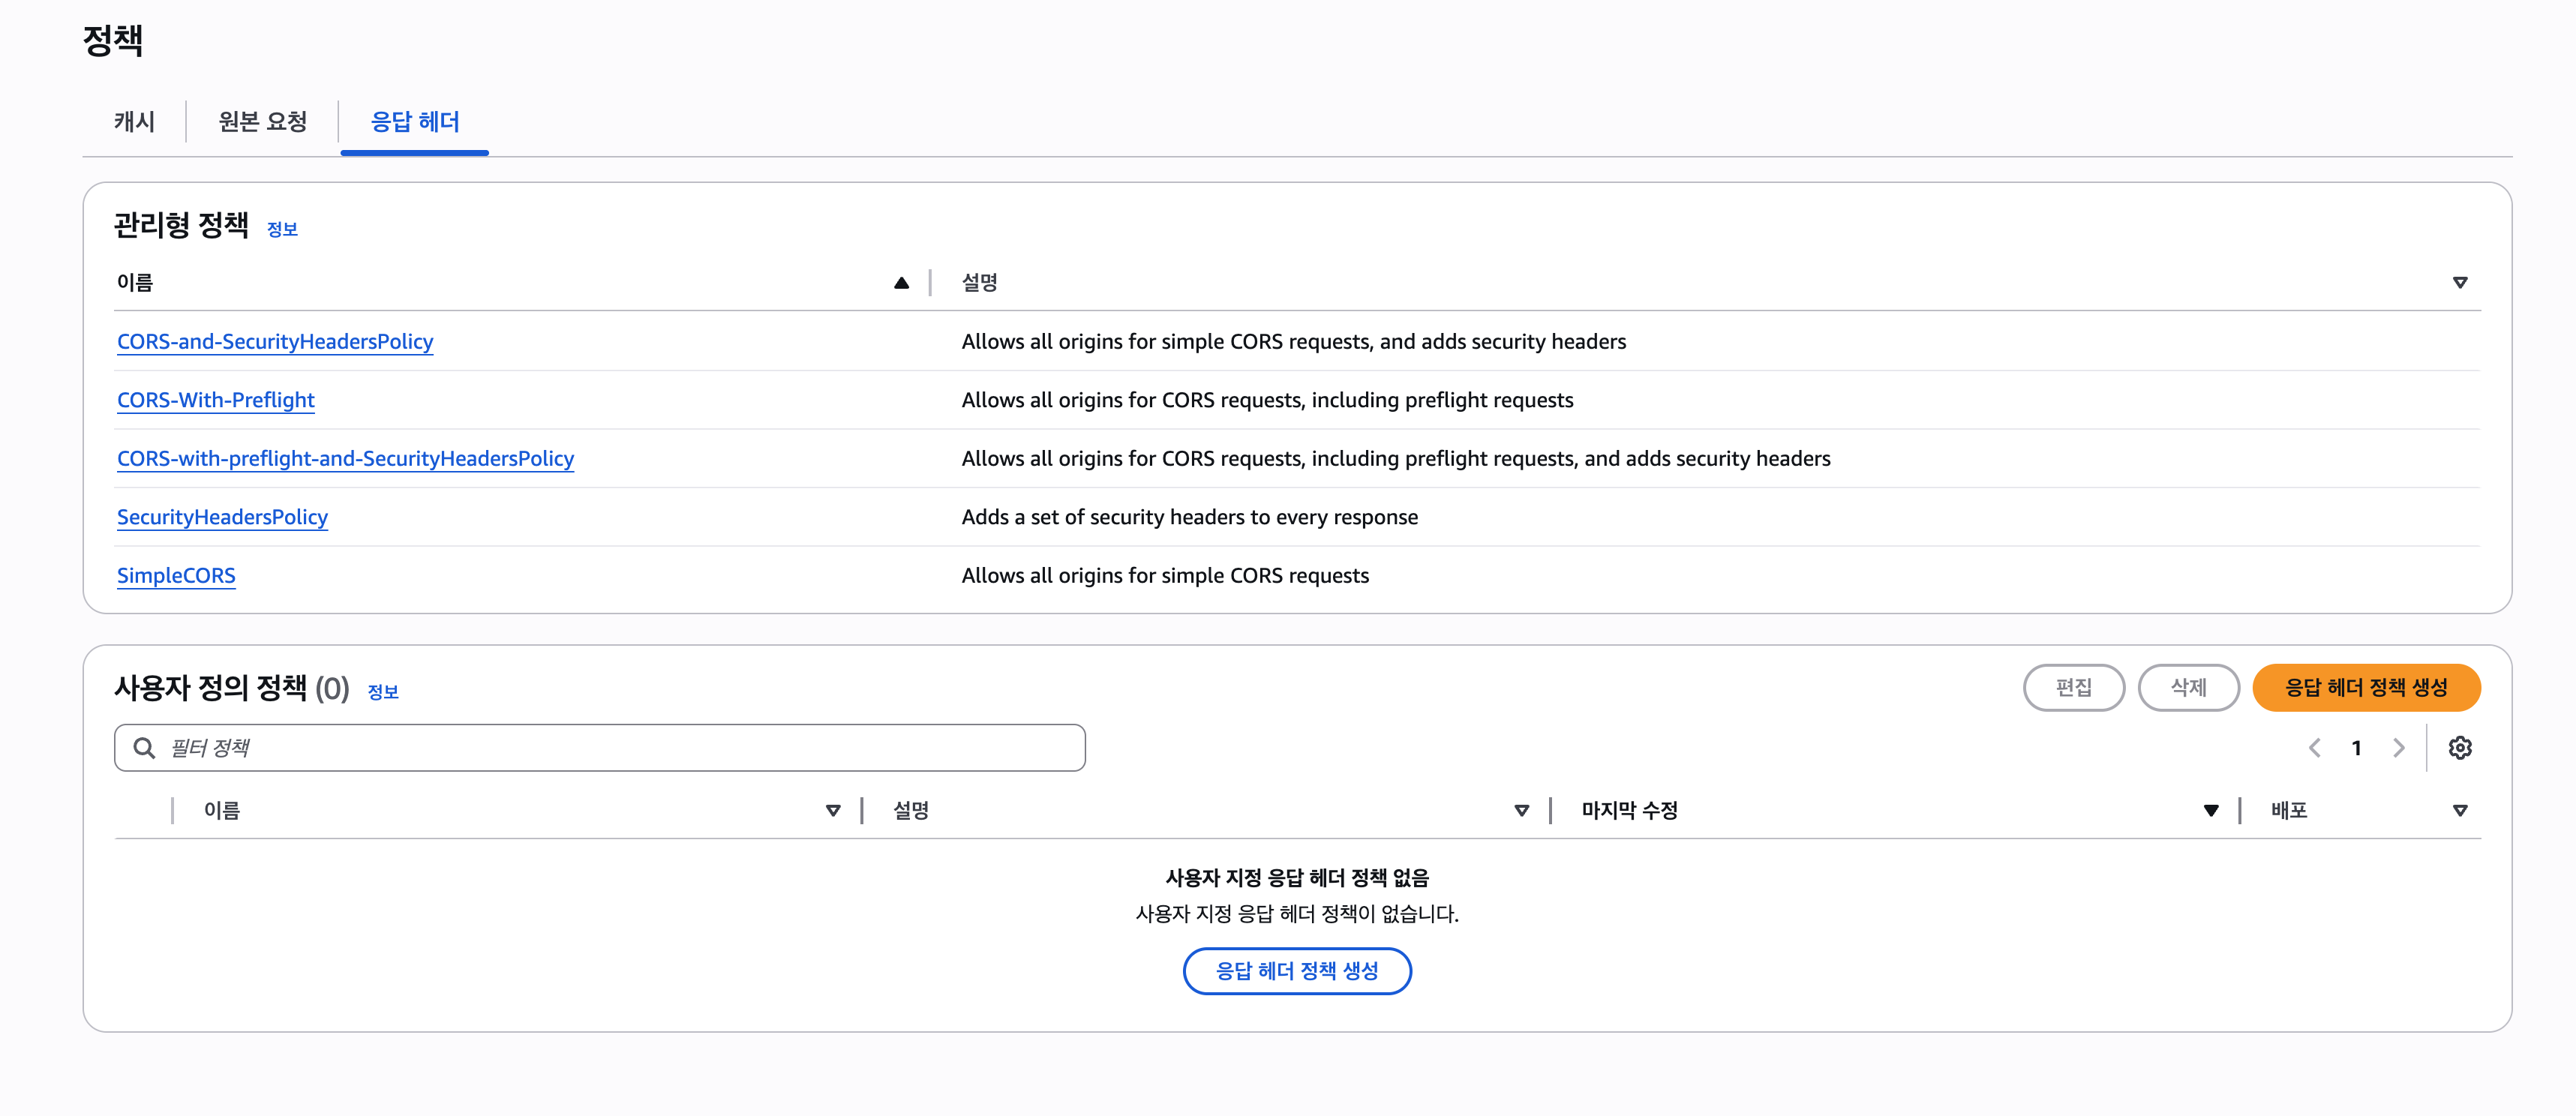Switch to the 원본 요청 tab
Viewport: 2576px width, 1116px height.
pyautogui.click(x=262, y=122)
